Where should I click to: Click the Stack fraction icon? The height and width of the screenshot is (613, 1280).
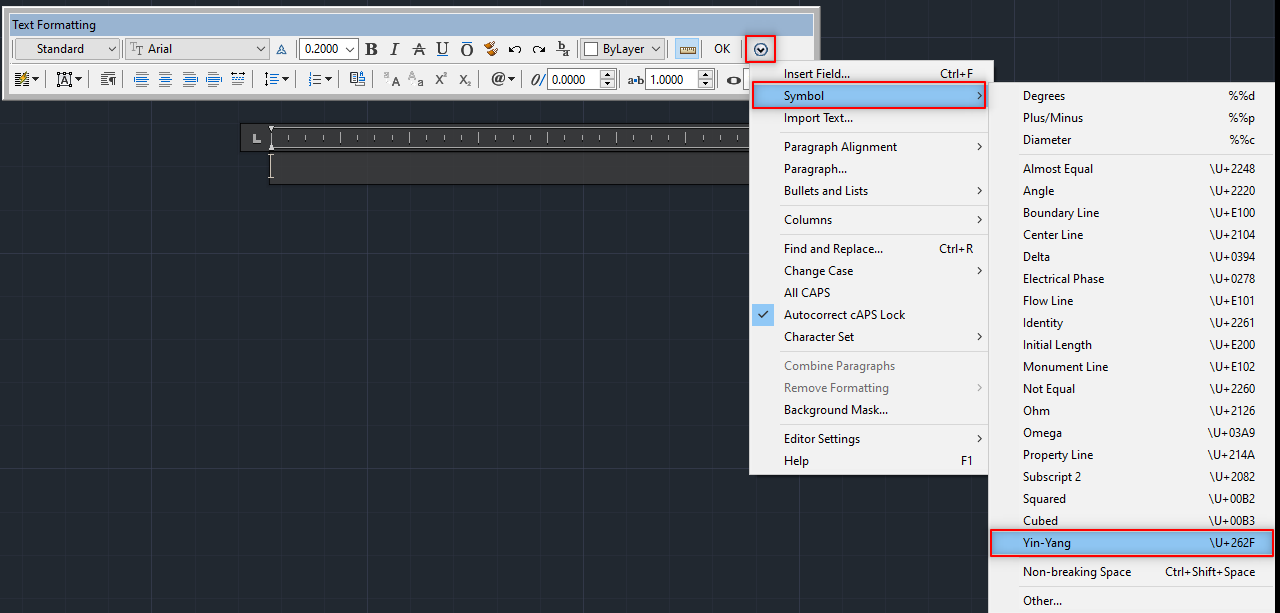(563, 49)
